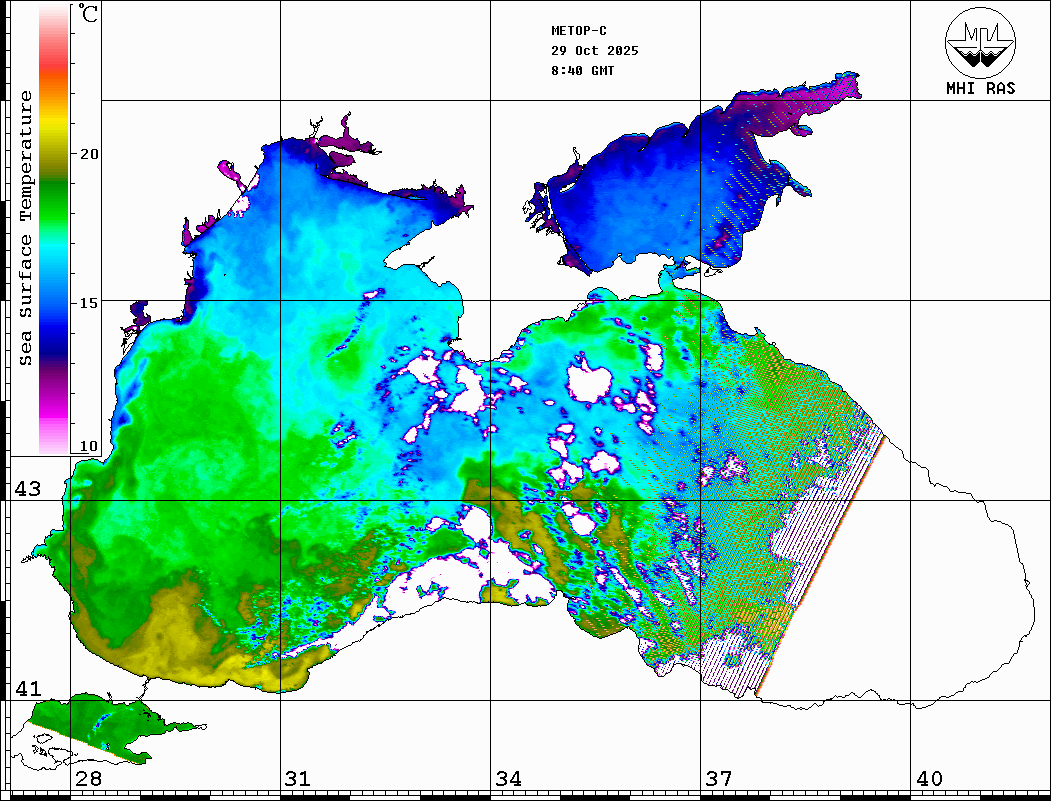Click the date "29 Oct 2025"
Image resolution: width=1051 pixels, height=801 pixels.
pos(594,51)
